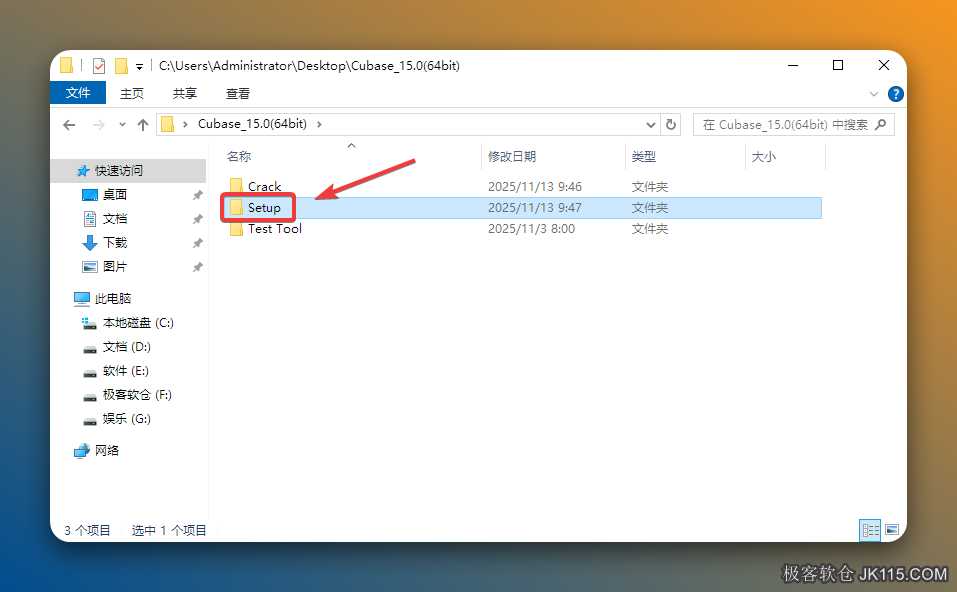This screenshot has width=957, height=592.
Task: Click the date 2025/11/3 8:00
Action: 531,228
